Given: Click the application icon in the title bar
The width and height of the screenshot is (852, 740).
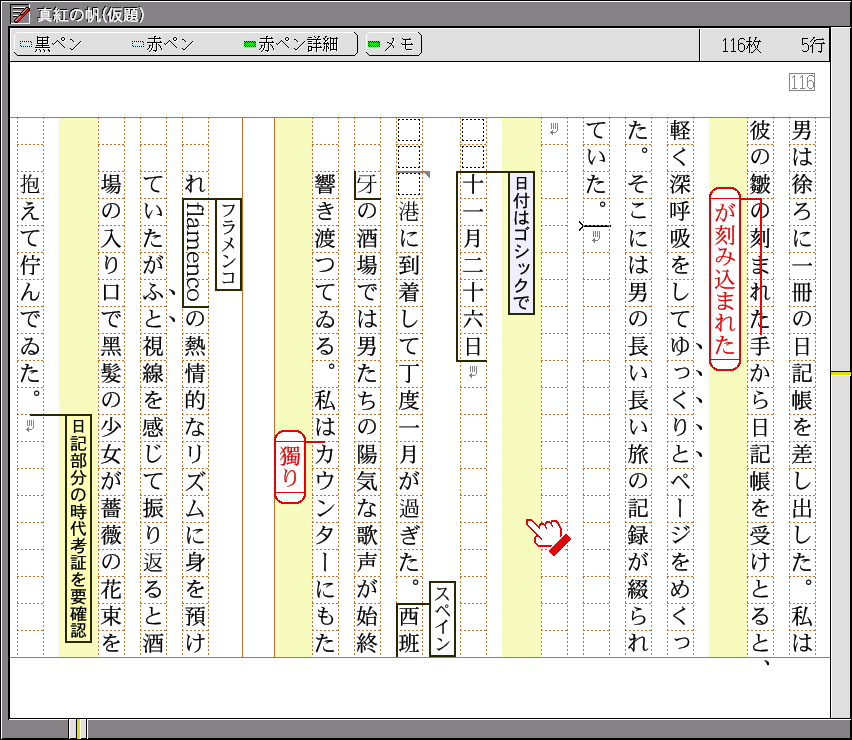Looking at the screenshot, I should (18, 14).
